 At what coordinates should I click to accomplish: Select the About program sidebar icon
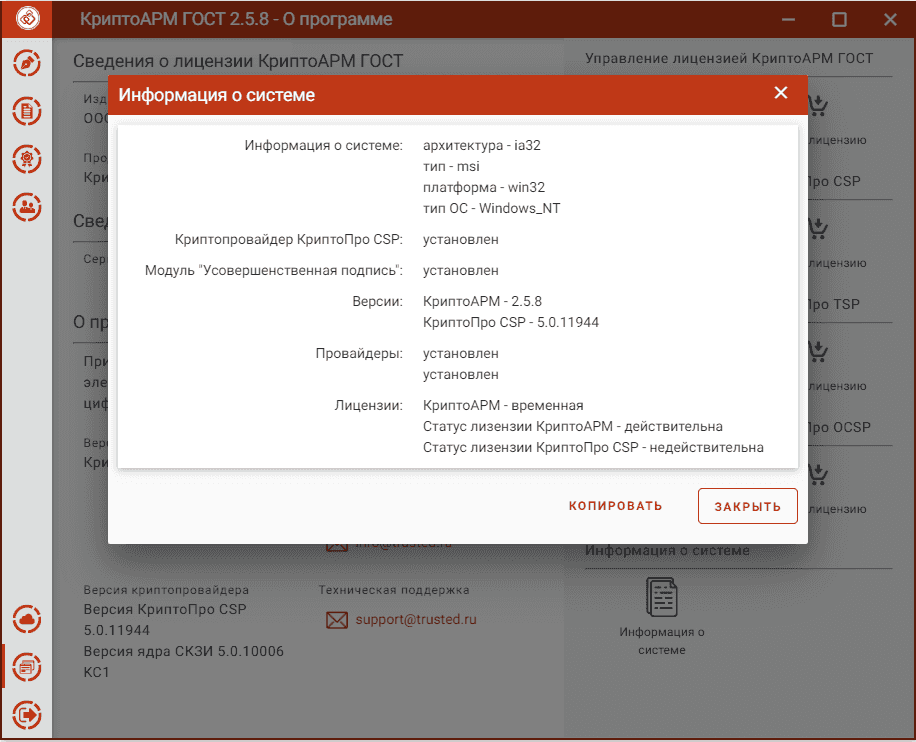[27, 667]
